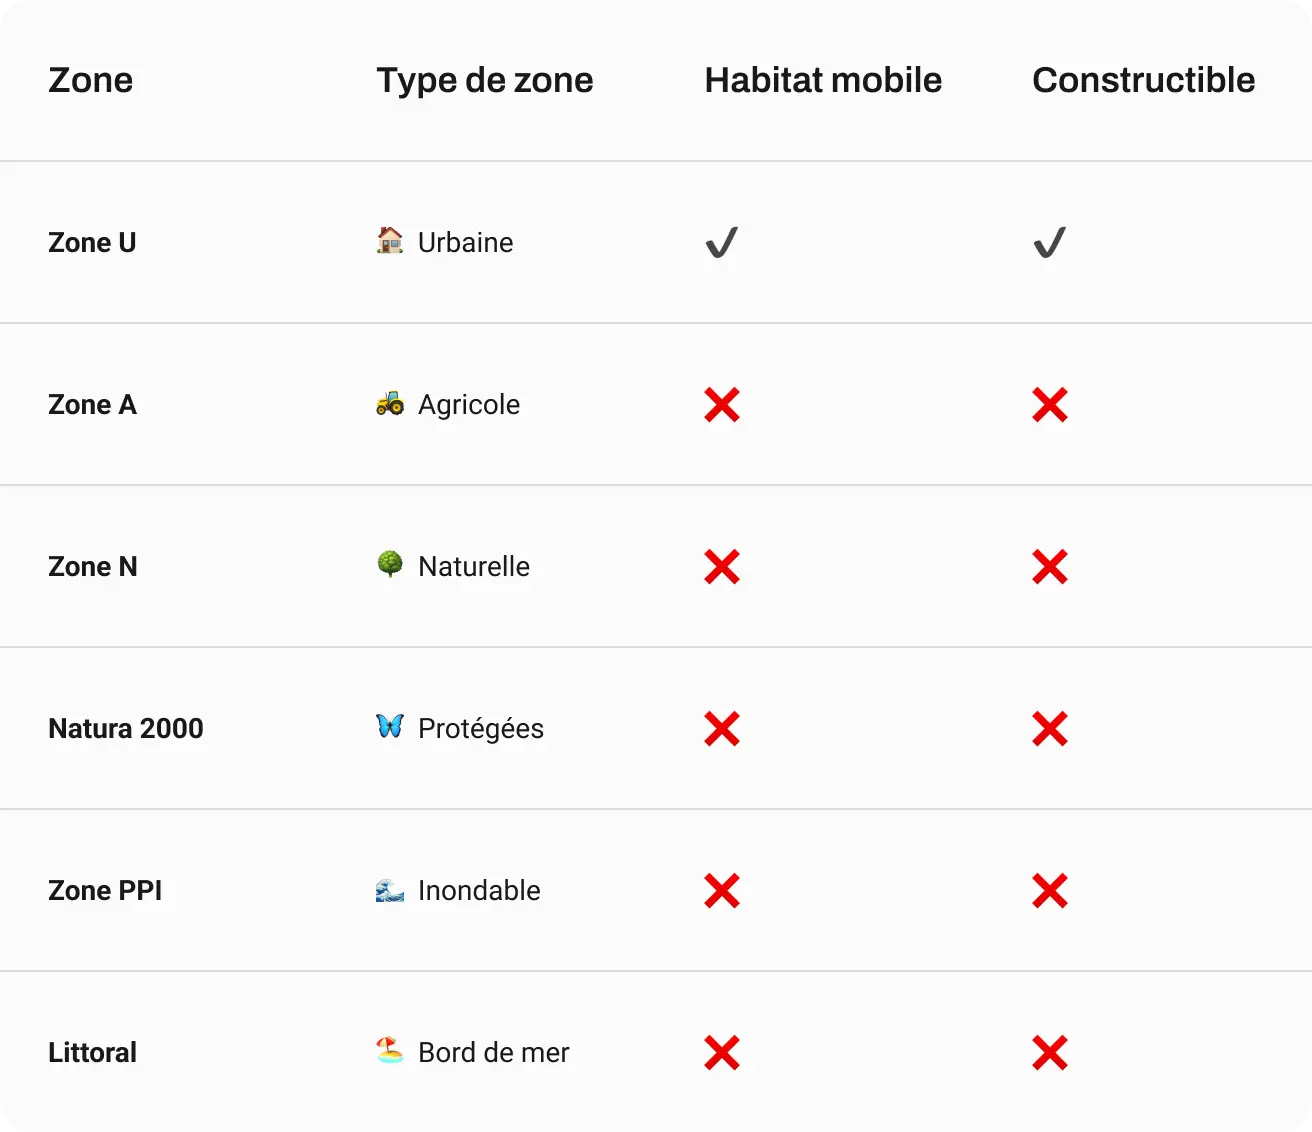Click Zone A Habitat mobile red cross
Viewport: 1312px width, 1132px height.
click(x=721, y=405)
